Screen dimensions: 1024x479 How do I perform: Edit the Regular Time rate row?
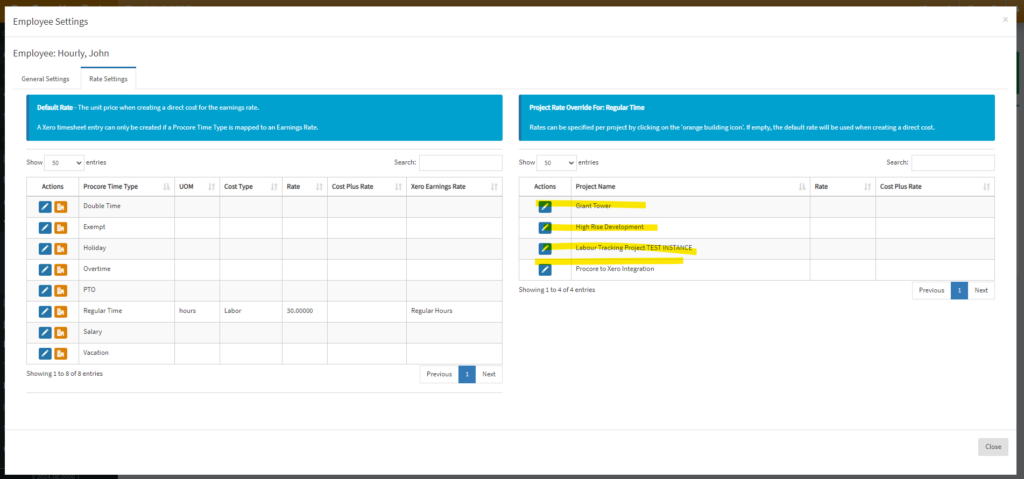click(44, 311)
